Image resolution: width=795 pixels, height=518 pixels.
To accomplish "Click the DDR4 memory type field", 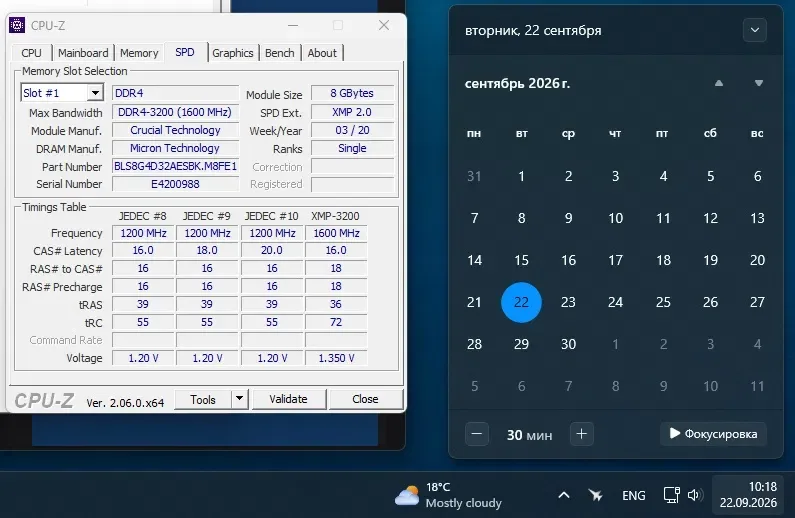I will 175,93.
